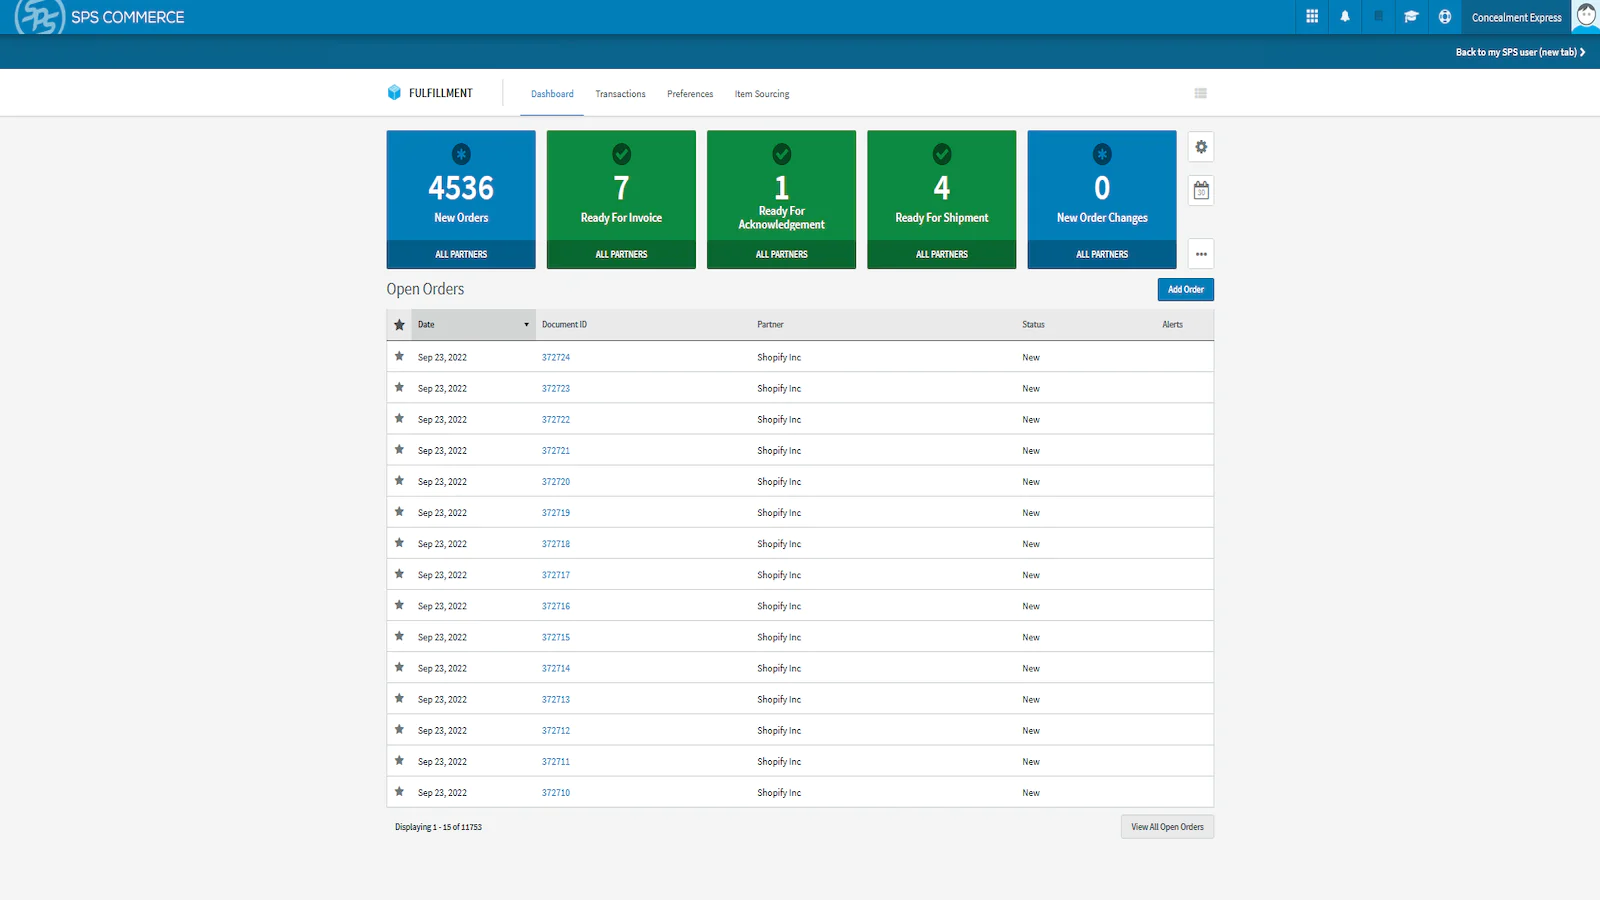Click the calendar date filter icon
1600x900 pixels.
click(x=1201, y=190)
